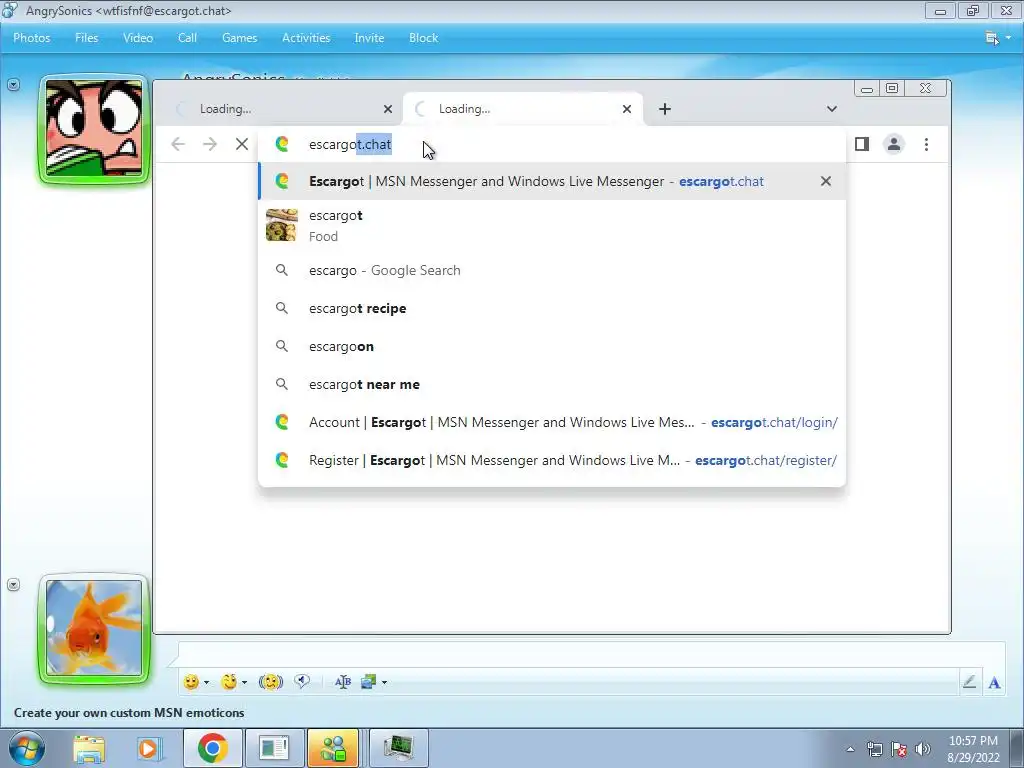Open the winks dropdown arrow
Screen dimensions: 1024x768
(244, 682)
